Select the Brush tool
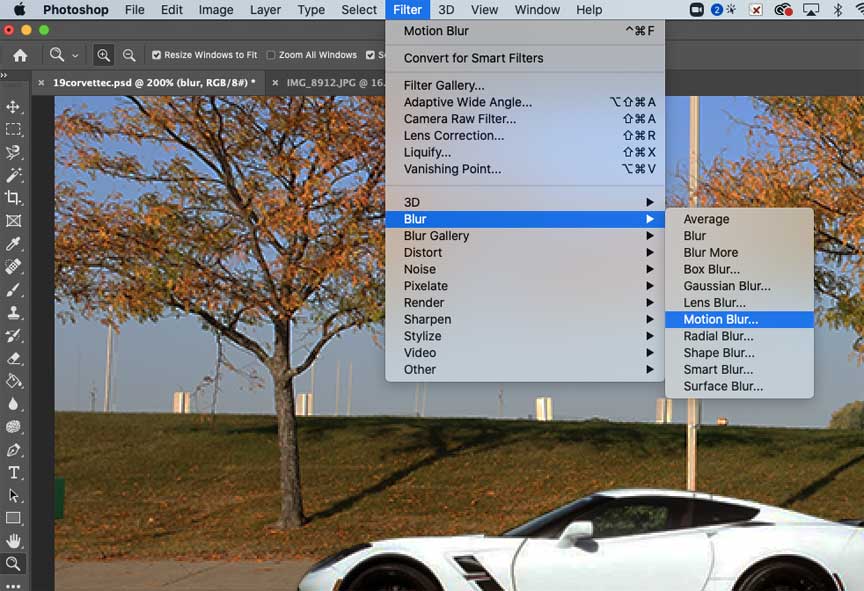 (13, 290)
